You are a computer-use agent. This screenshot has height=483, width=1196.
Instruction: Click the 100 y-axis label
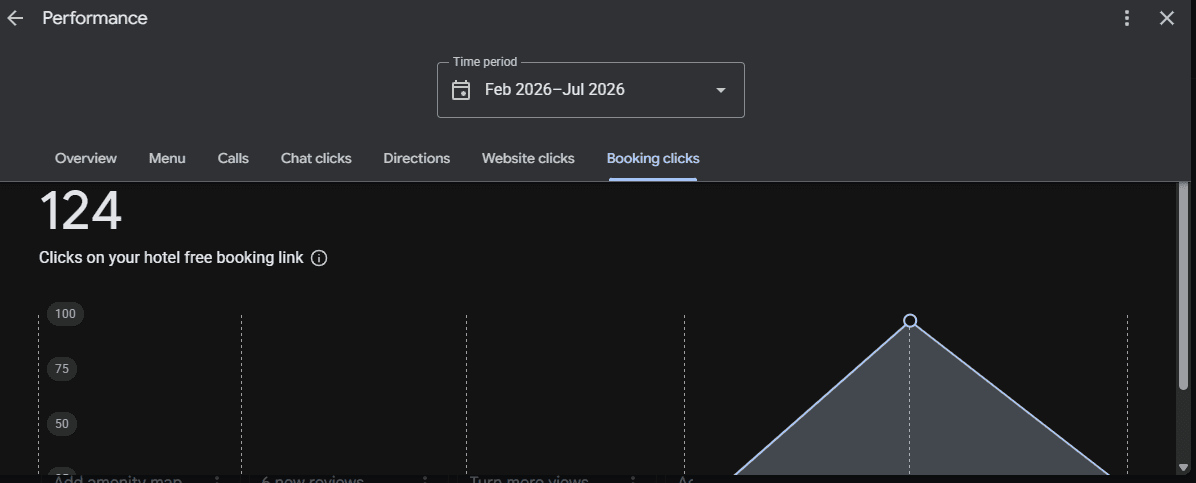(66, 314)
